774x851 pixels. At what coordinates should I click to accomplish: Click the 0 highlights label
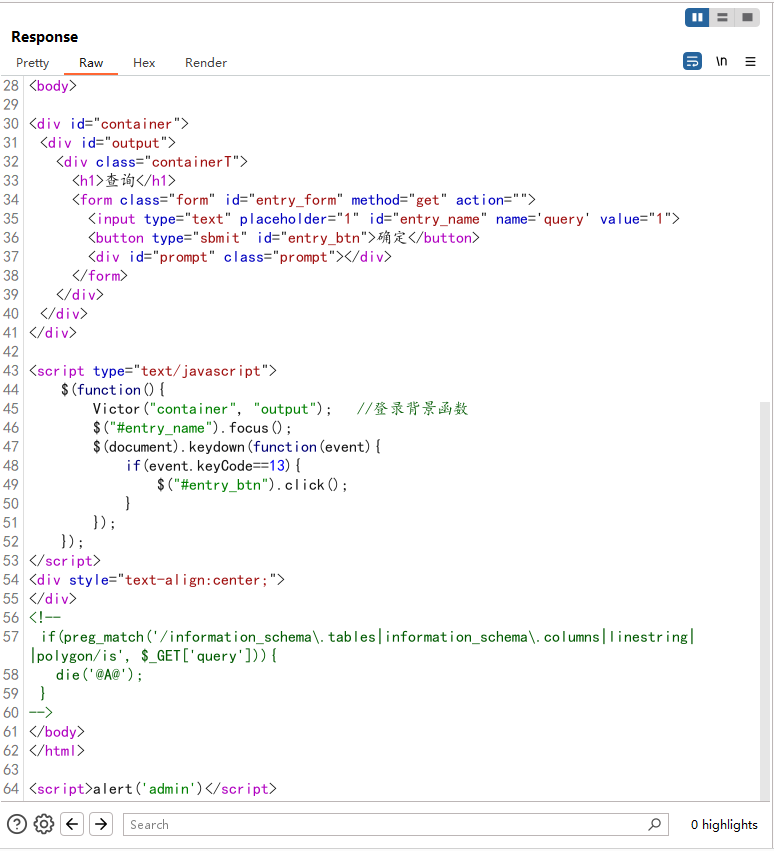coord(724,825)
